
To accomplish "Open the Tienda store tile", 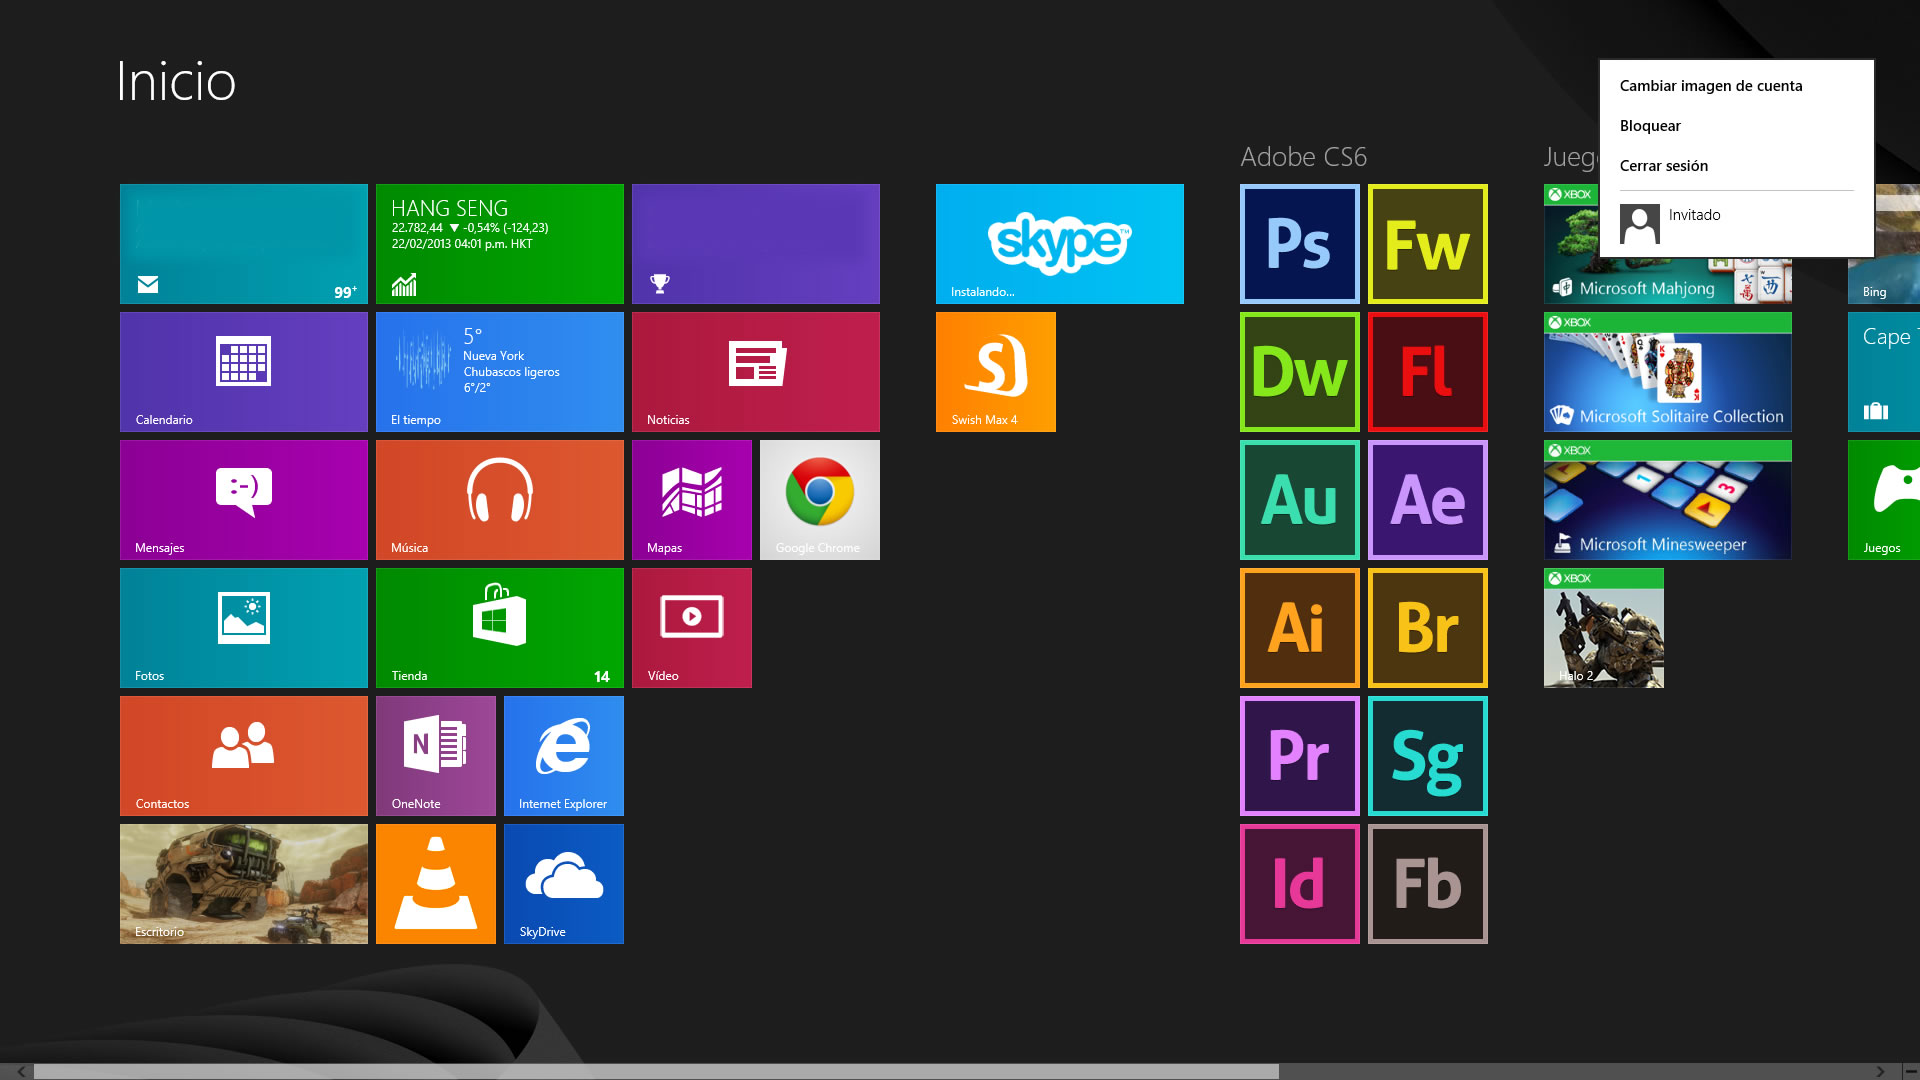I will (500, 628).
